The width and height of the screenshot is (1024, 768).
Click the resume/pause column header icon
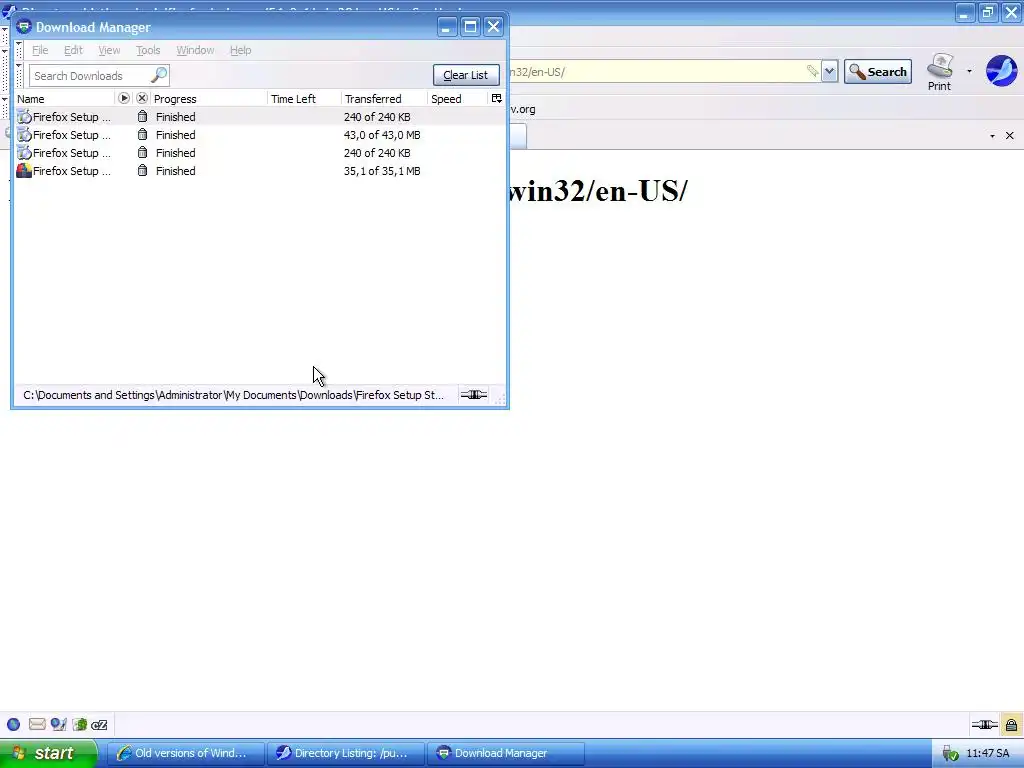pyautogui.click(x=124, y=98)
